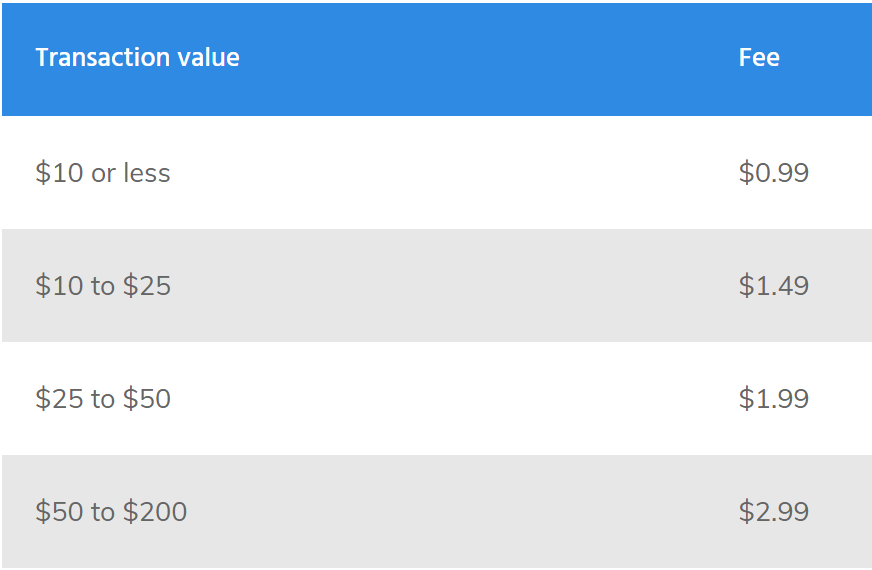Select the $1.99 fee value
The height and width of the screenshot is (570, 872).
point(774,399)
